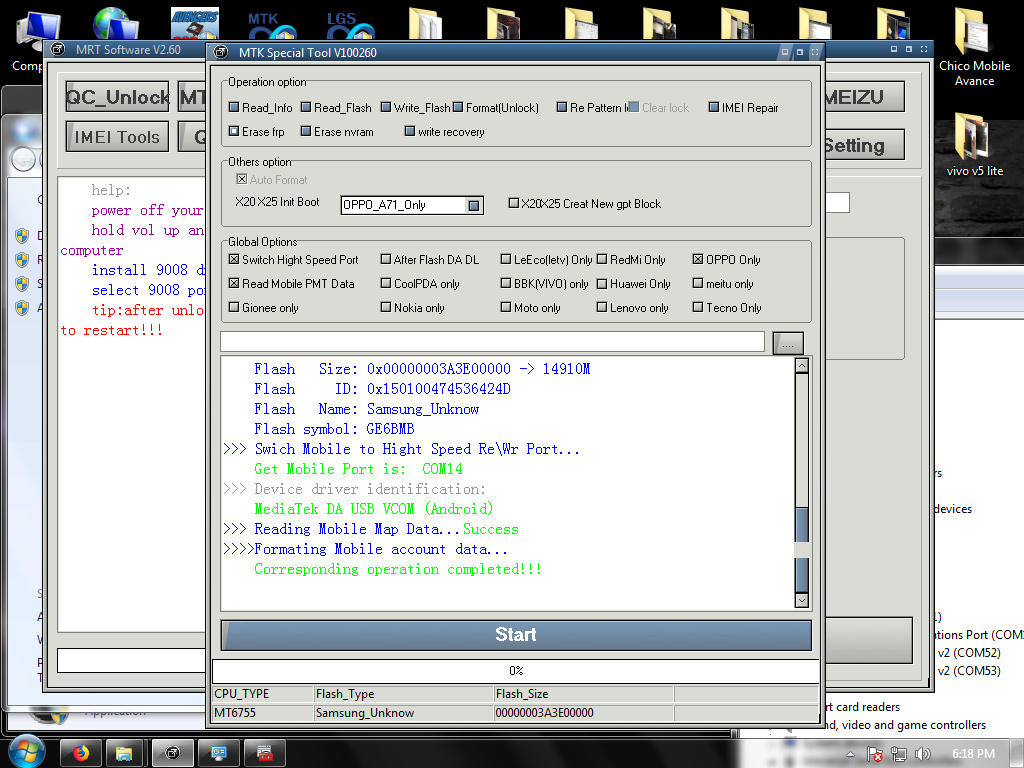Screen dimensions: 1024x768
Task: Click the Action Center flag tray icon
Action: (x=874, y=754)
